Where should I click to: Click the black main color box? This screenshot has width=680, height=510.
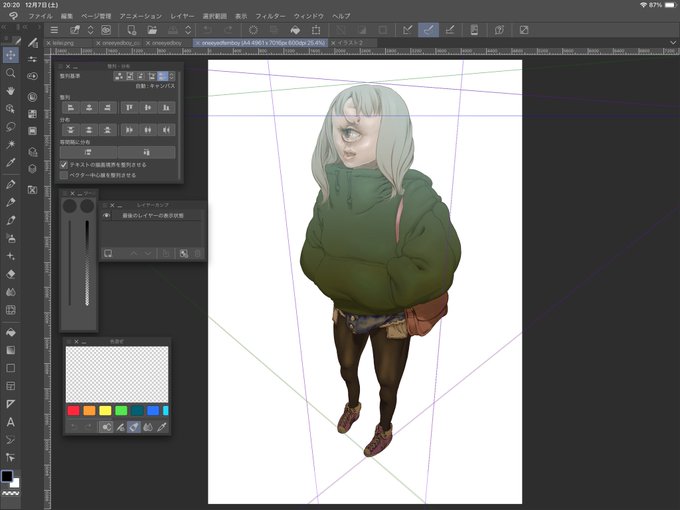pos(7,476)
